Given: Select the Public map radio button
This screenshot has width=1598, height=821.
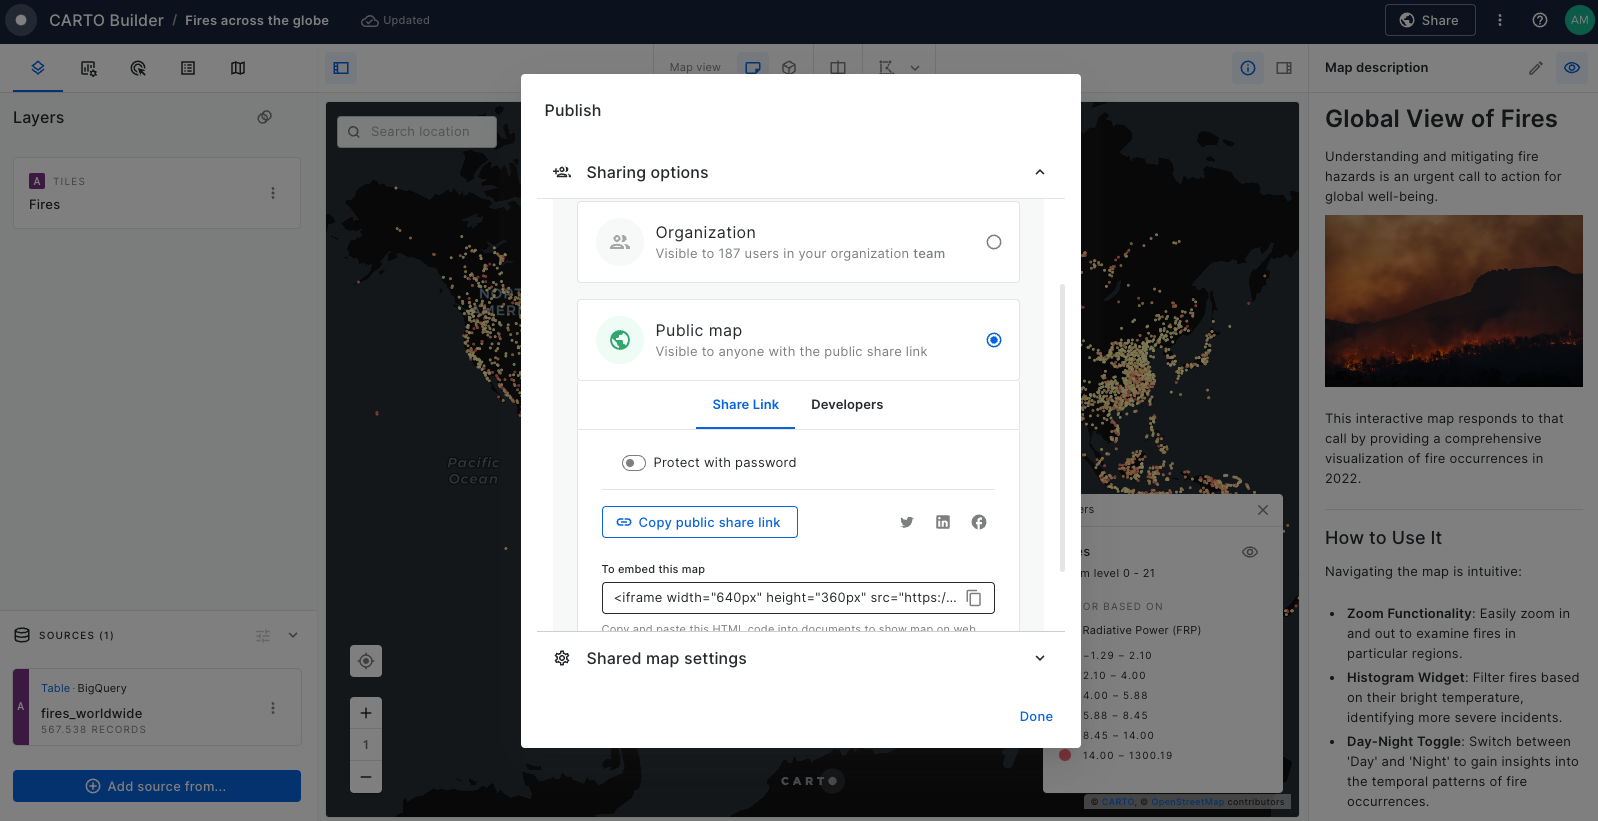Looking at the screenshot, I should [993, 340].
